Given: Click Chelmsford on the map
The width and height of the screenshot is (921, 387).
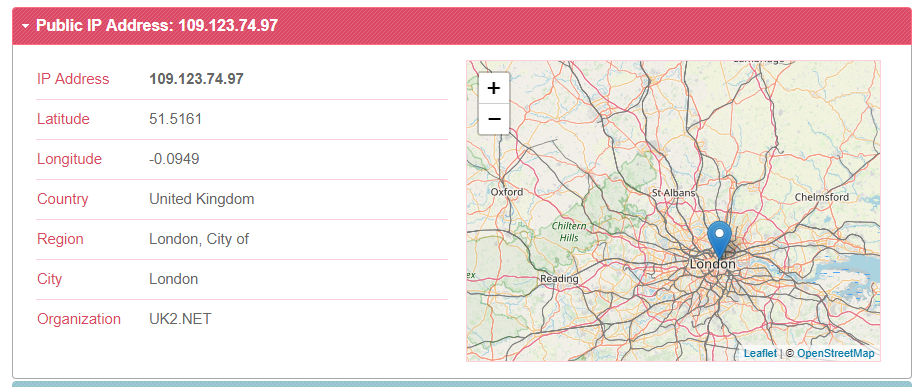Looking at the screenshot, I should click(x=821, y=197).
